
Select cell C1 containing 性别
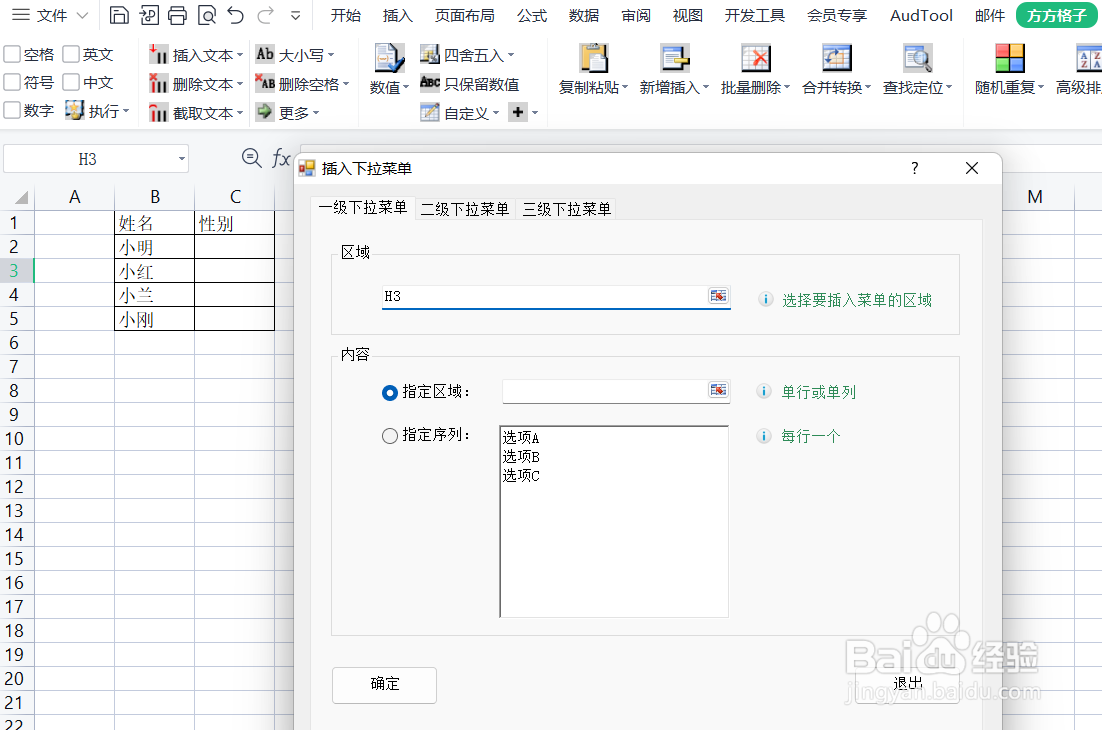click(x=234, y=223)
